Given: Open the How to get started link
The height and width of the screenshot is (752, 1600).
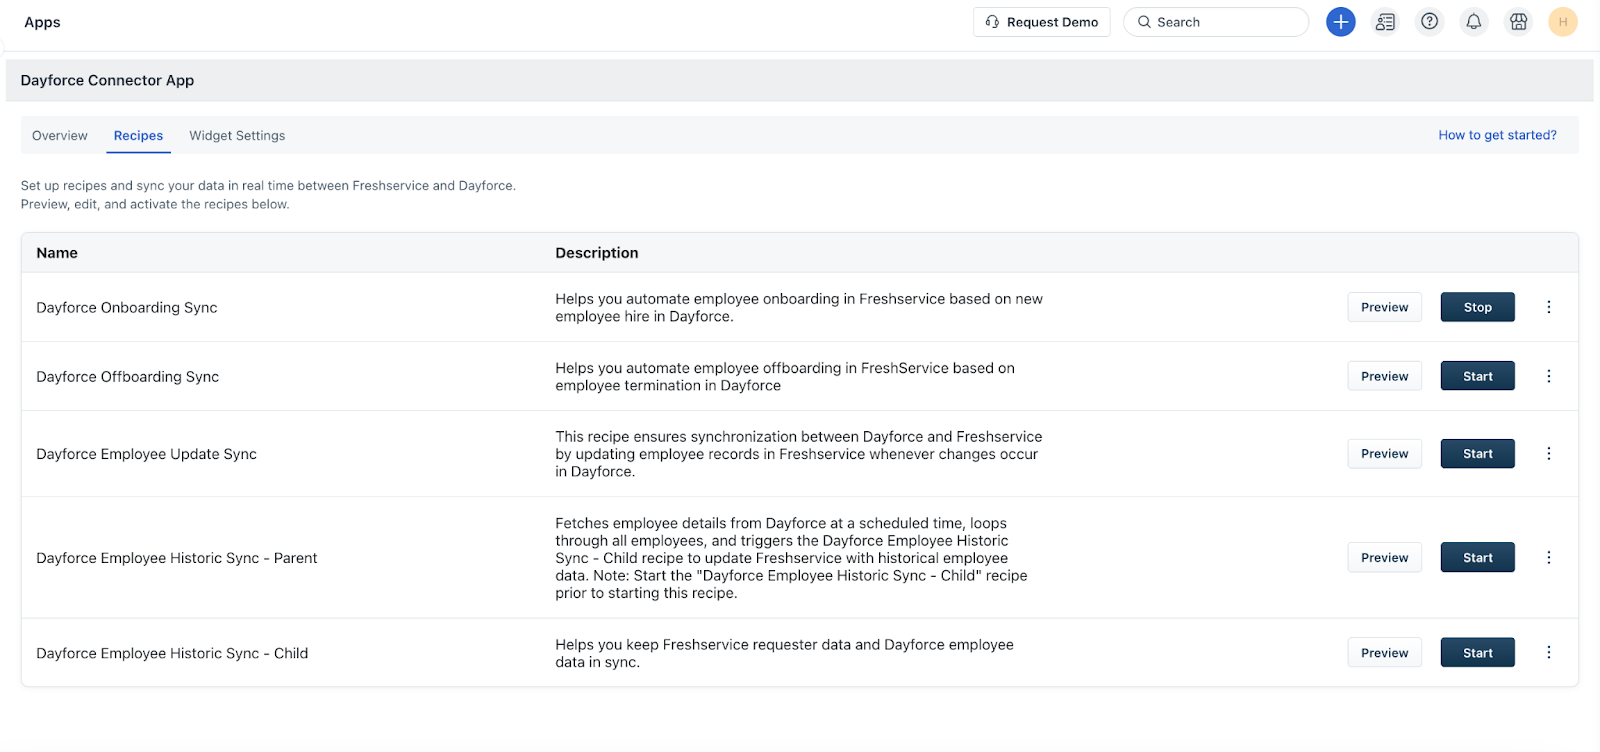Looking at the screenshot, I should tap(1497, 135).
